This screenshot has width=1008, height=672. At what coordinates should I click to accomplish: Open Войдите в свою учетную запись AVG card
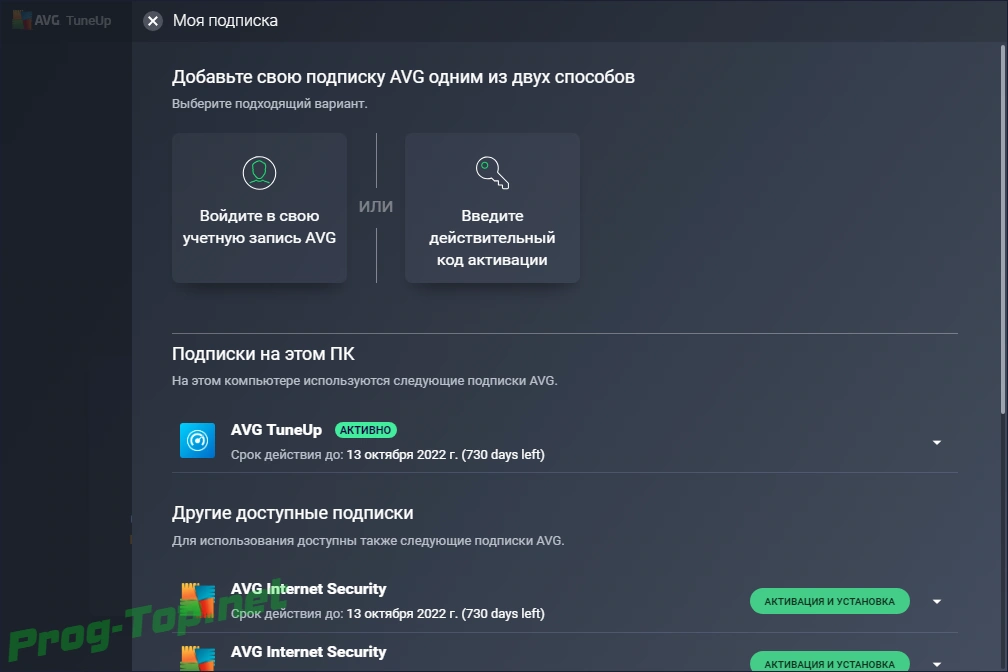(259, 208)
